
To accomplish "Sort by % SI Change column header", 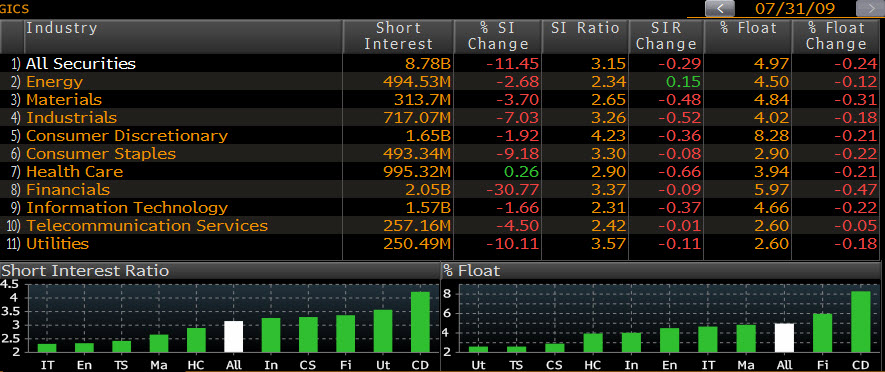I will [498, 36].
